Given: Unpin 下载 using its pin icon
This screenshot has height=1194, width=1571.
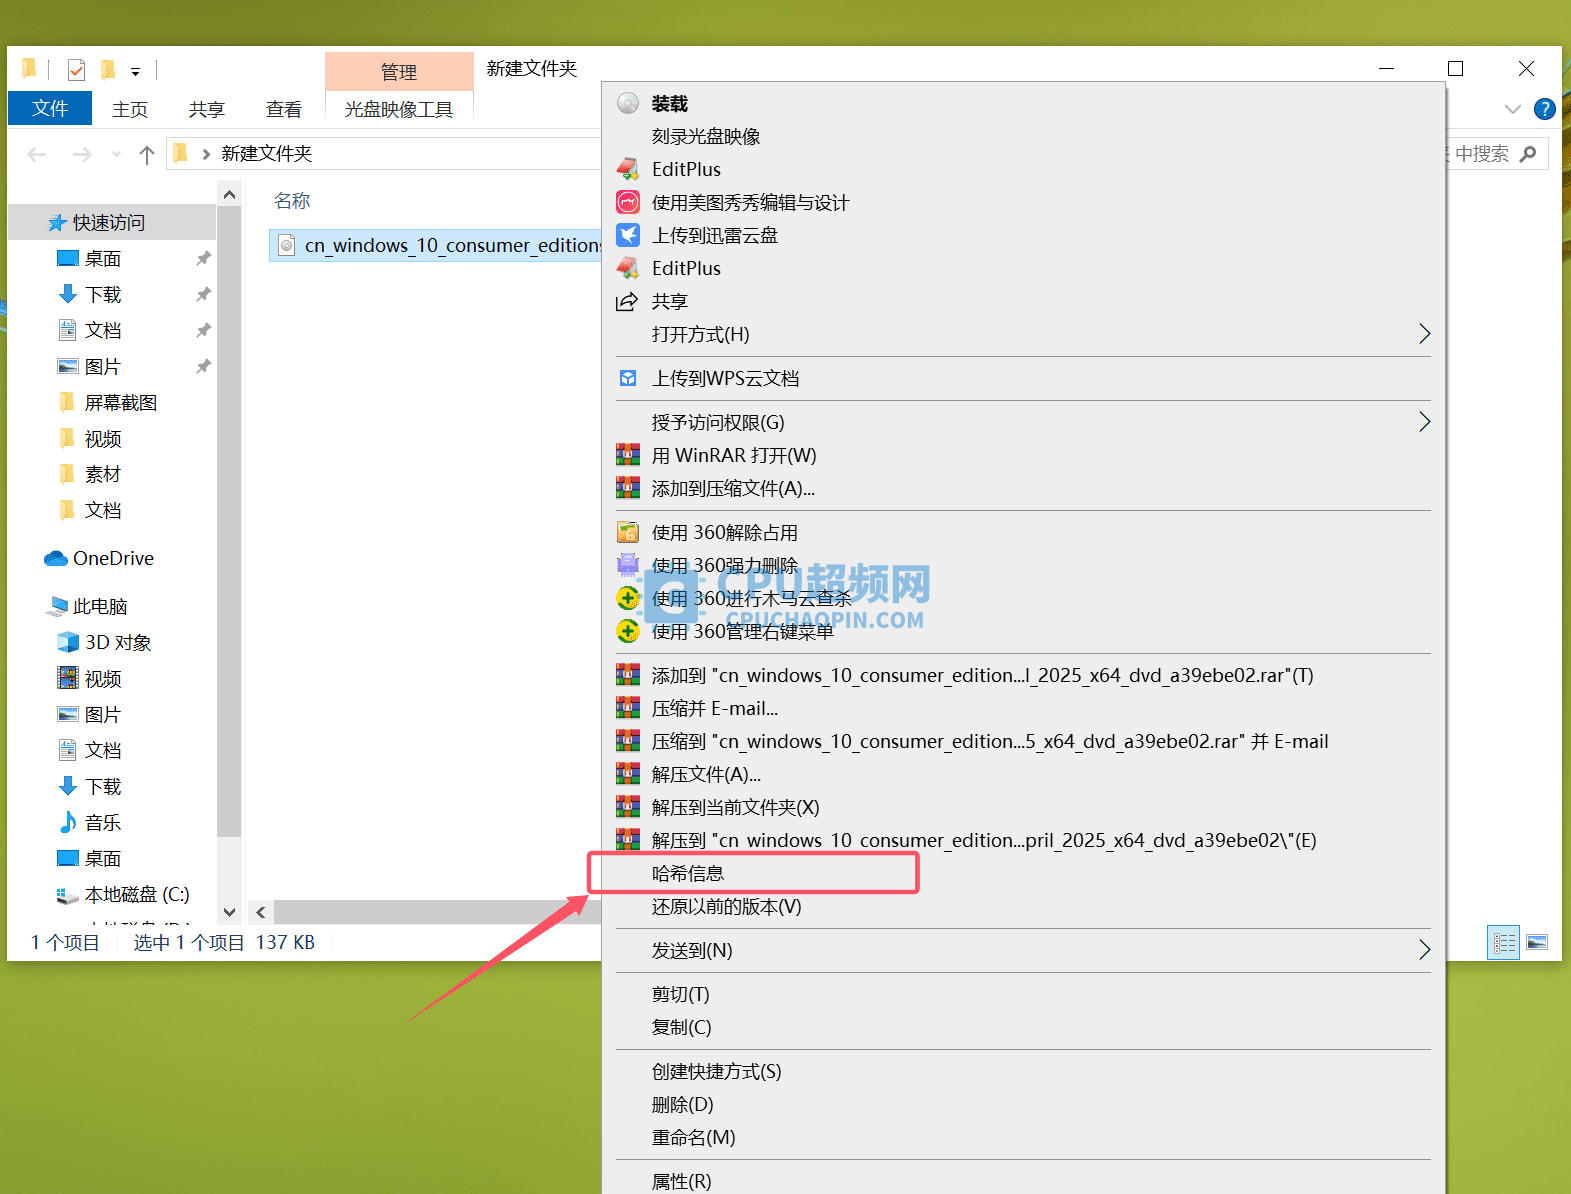Looking at the screenshot, I should click(x=203, y=294).
